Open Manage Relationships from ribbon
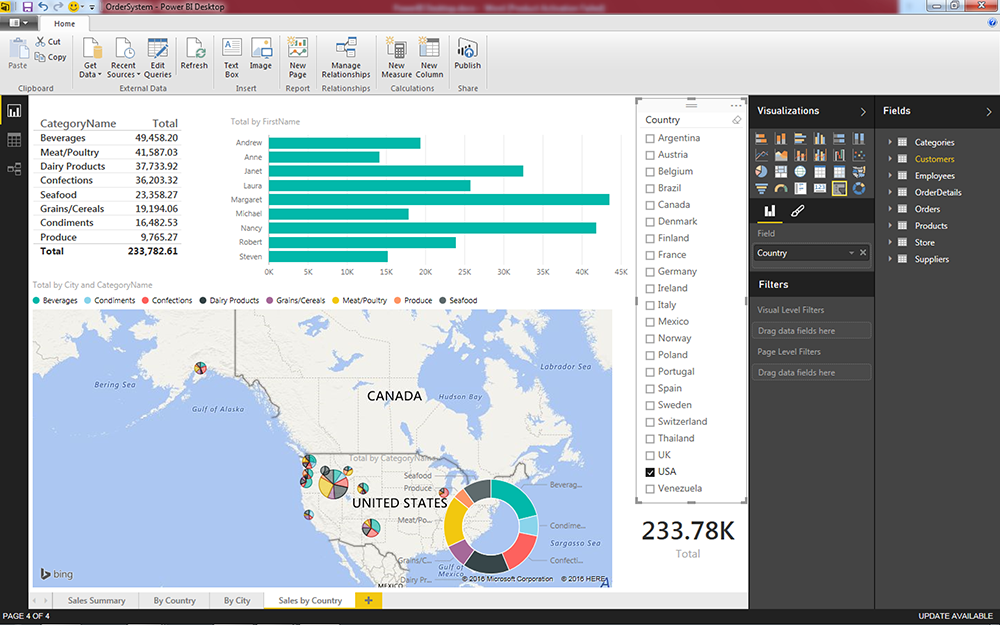This screenshot has width=1000, height=625. [346, 57]
